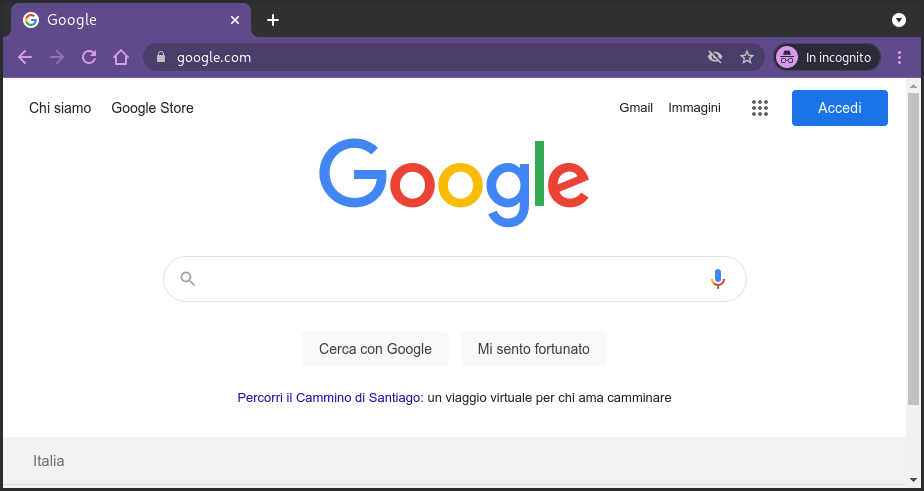This screenshot has width=924, height=491.
Task: Open the Google apps grid
Action: [760, 108]
